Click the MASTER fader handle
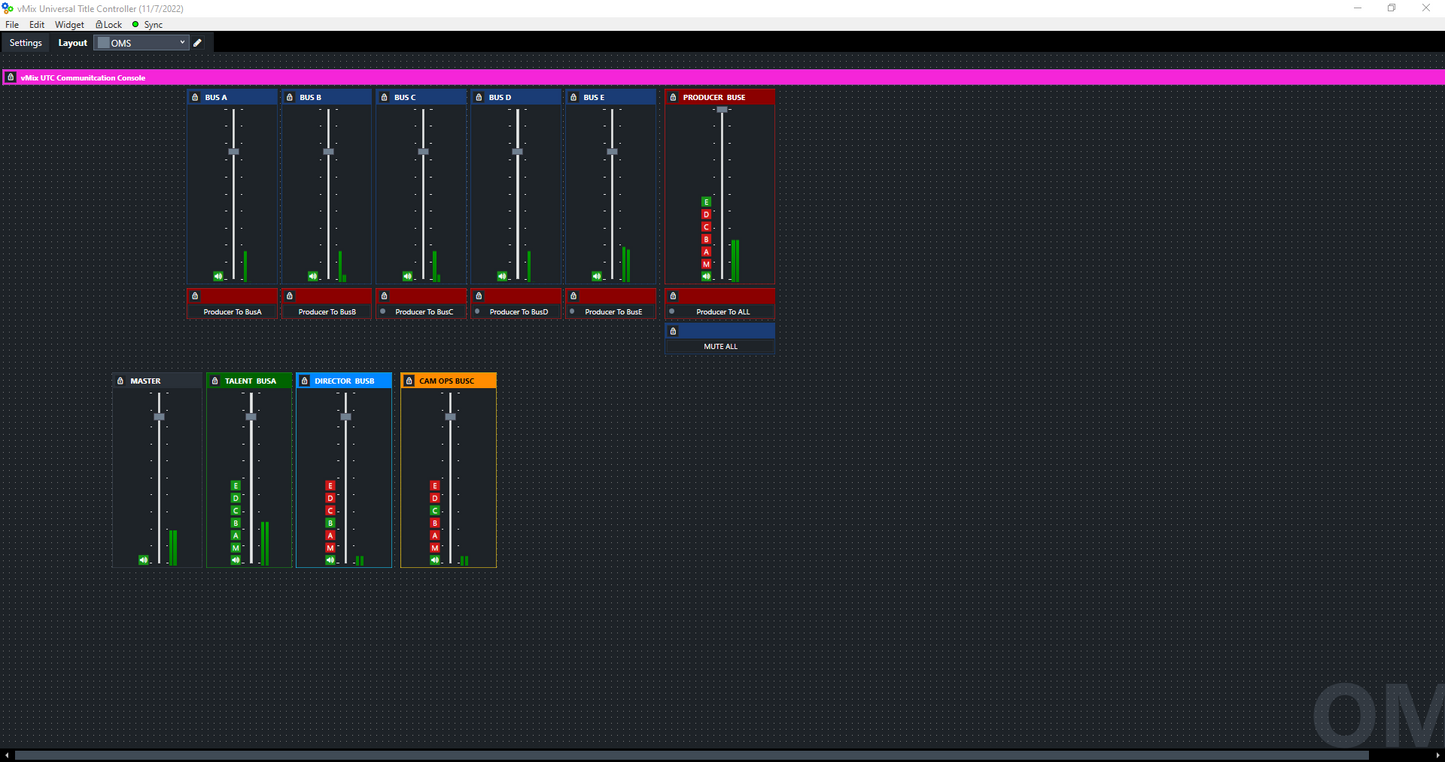This screenshot has width=1445, height=762. tap(158, 415)
